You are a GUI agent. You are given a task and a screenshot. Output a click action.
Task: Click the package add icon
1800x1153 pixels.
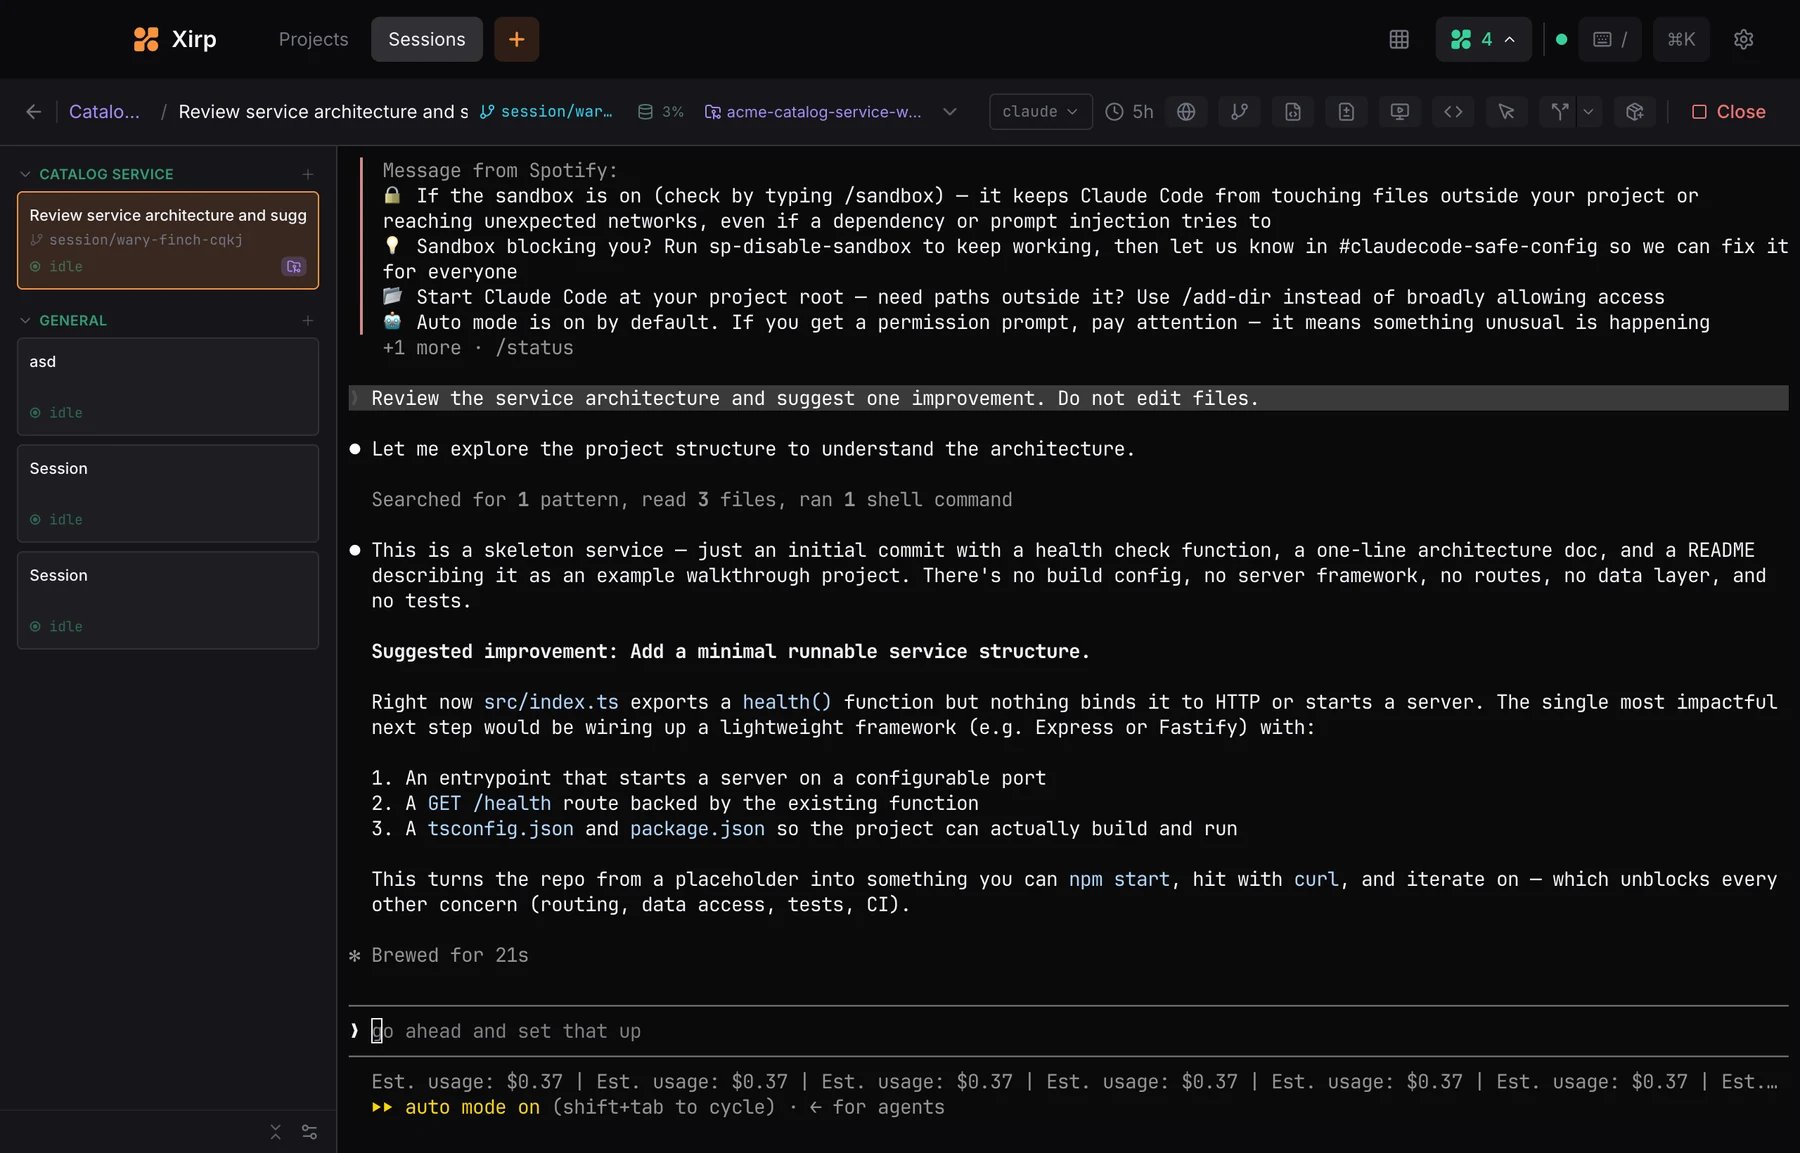click(1635, 112)
